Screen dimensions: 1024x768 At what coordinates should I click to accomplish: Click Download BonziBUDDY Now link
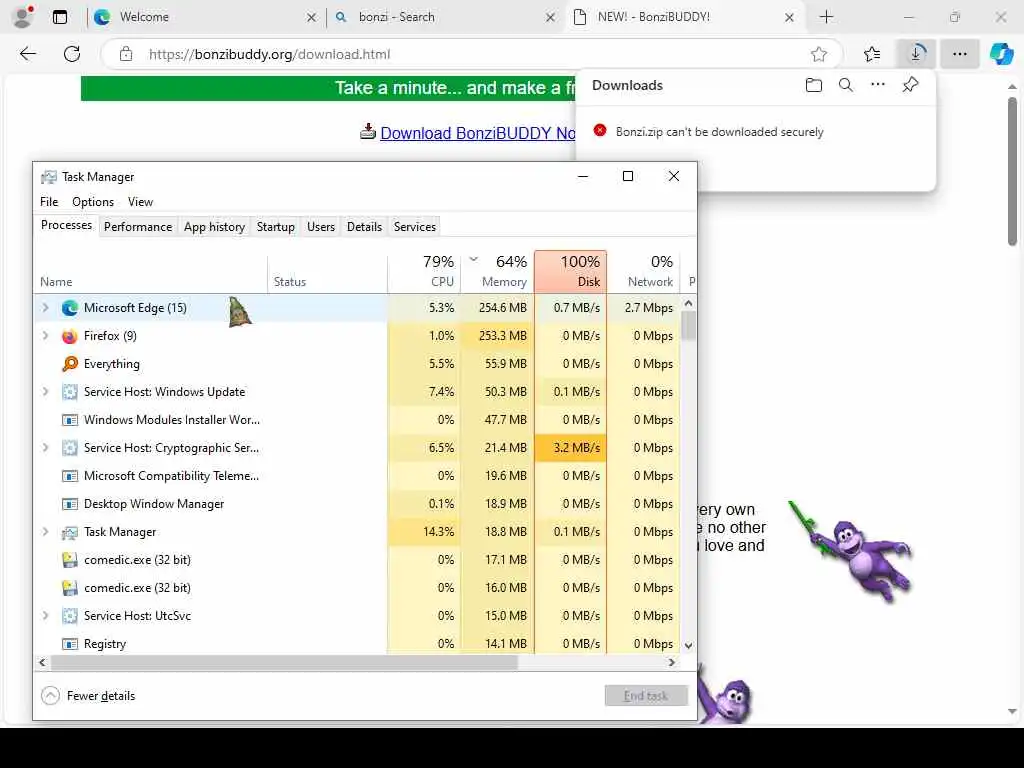(x=477, y=133)
